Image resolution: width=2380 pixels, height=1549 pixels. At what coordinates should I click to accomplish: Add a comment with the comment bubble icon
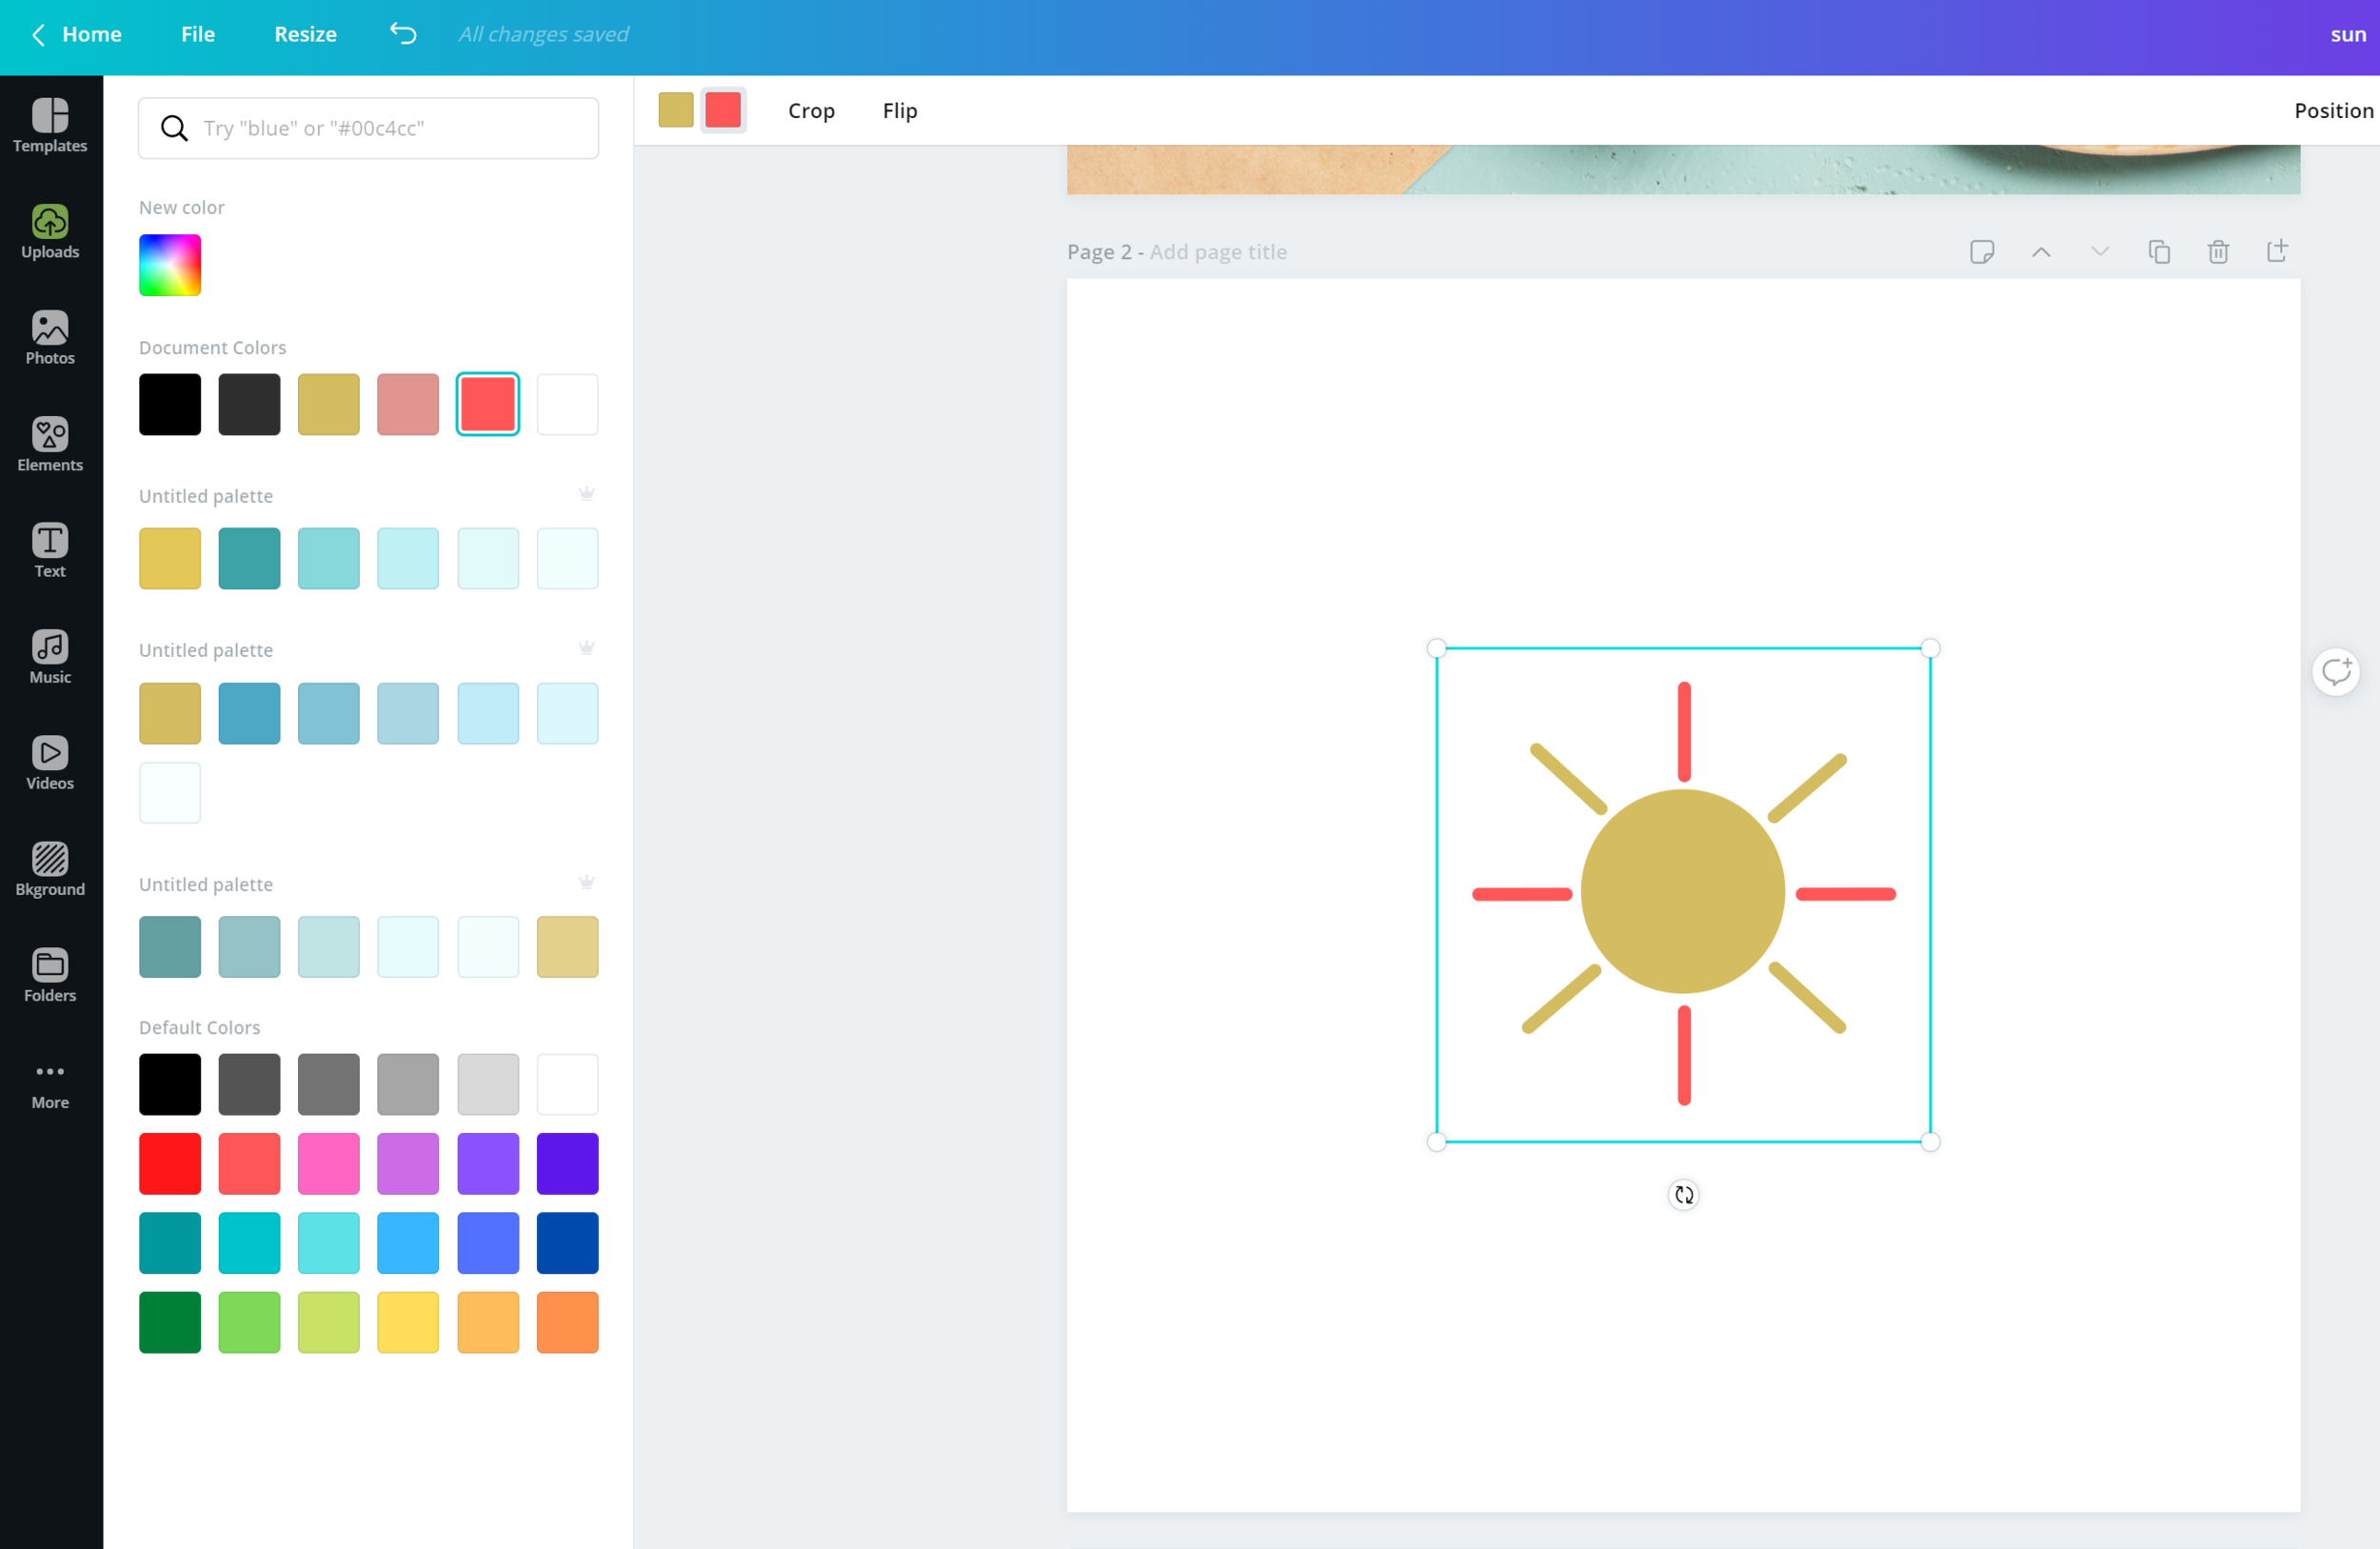point(2337,671)
